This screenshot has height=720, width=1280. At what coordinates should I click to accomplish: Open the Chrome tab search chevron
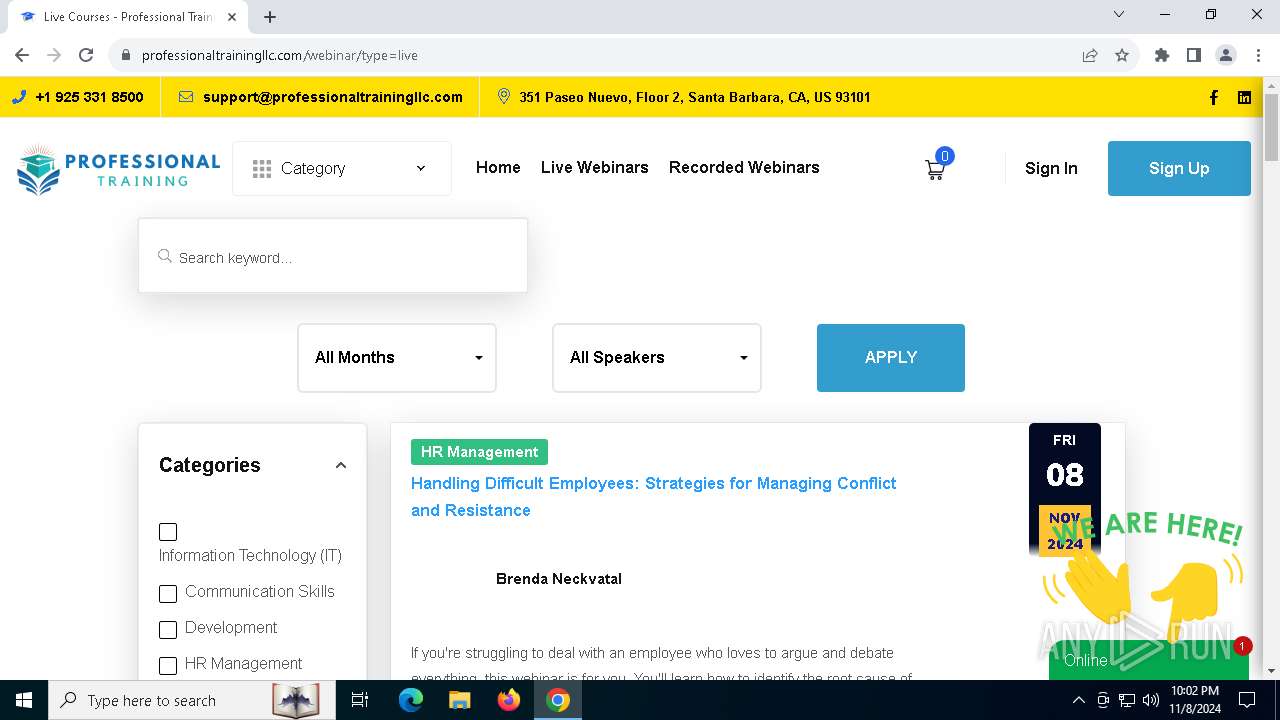[x=1119, y=15]
